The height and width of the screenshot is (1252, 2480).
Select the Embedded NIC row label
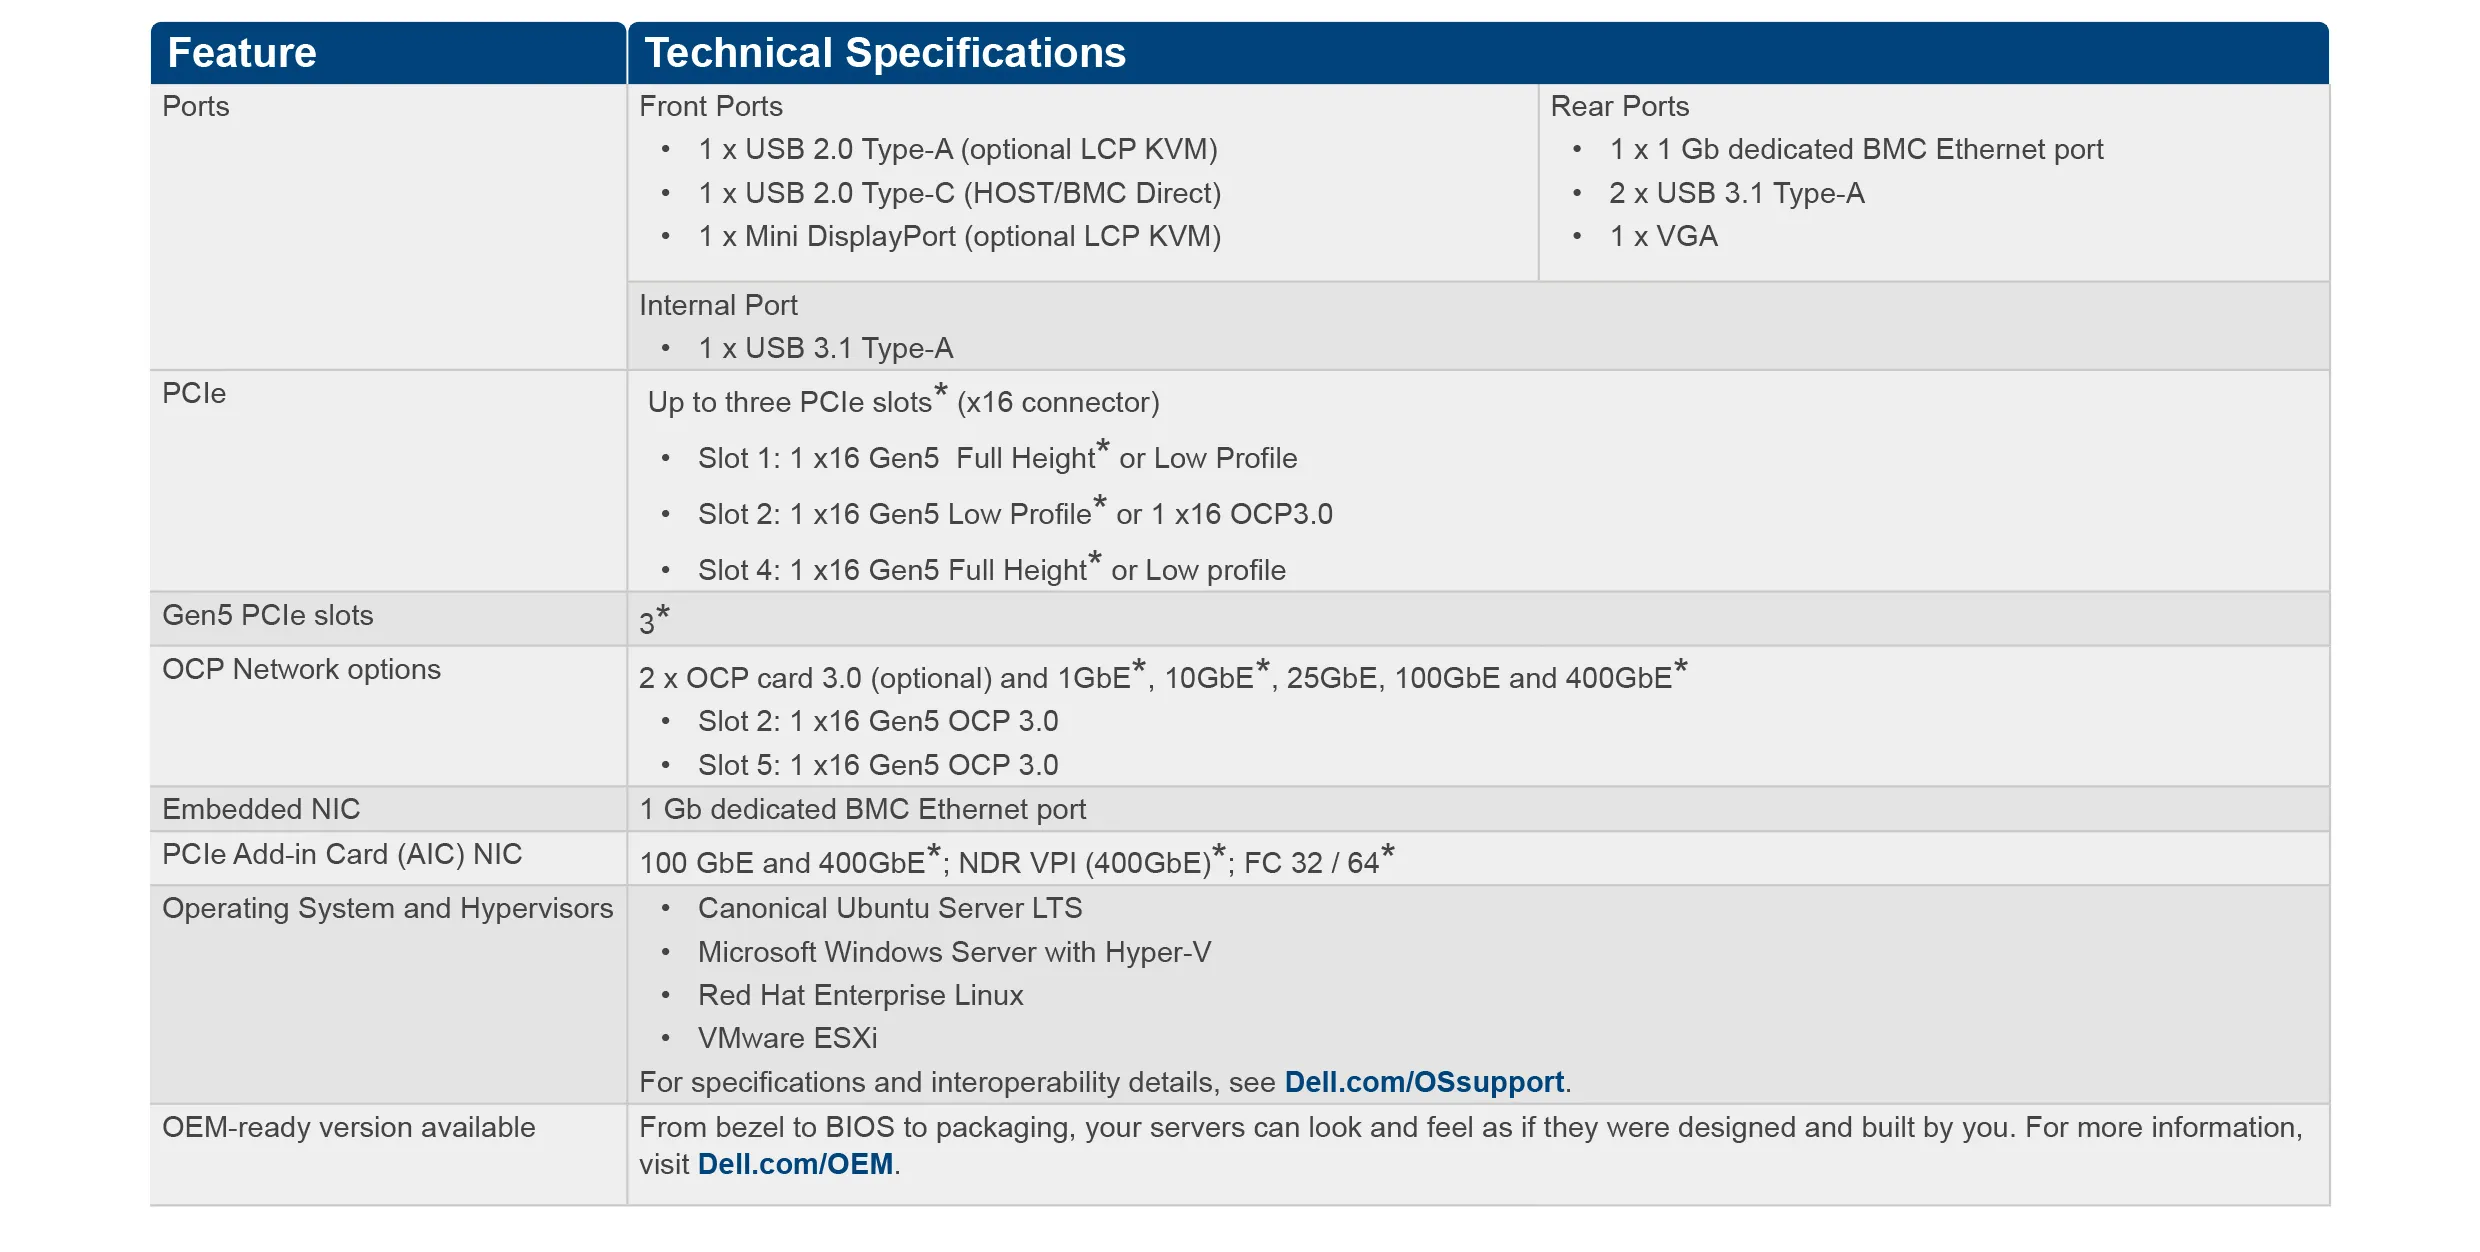click(x=261, y=809)
